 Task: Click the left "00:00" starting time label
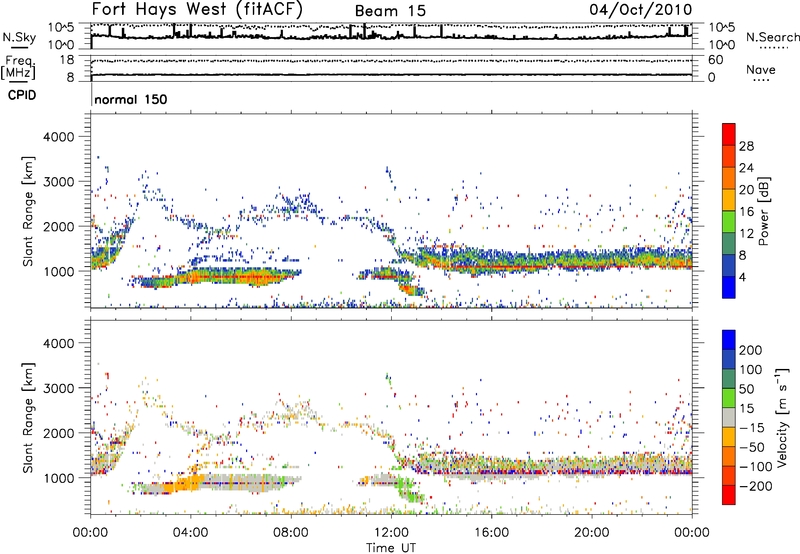[x=90, y=533]
